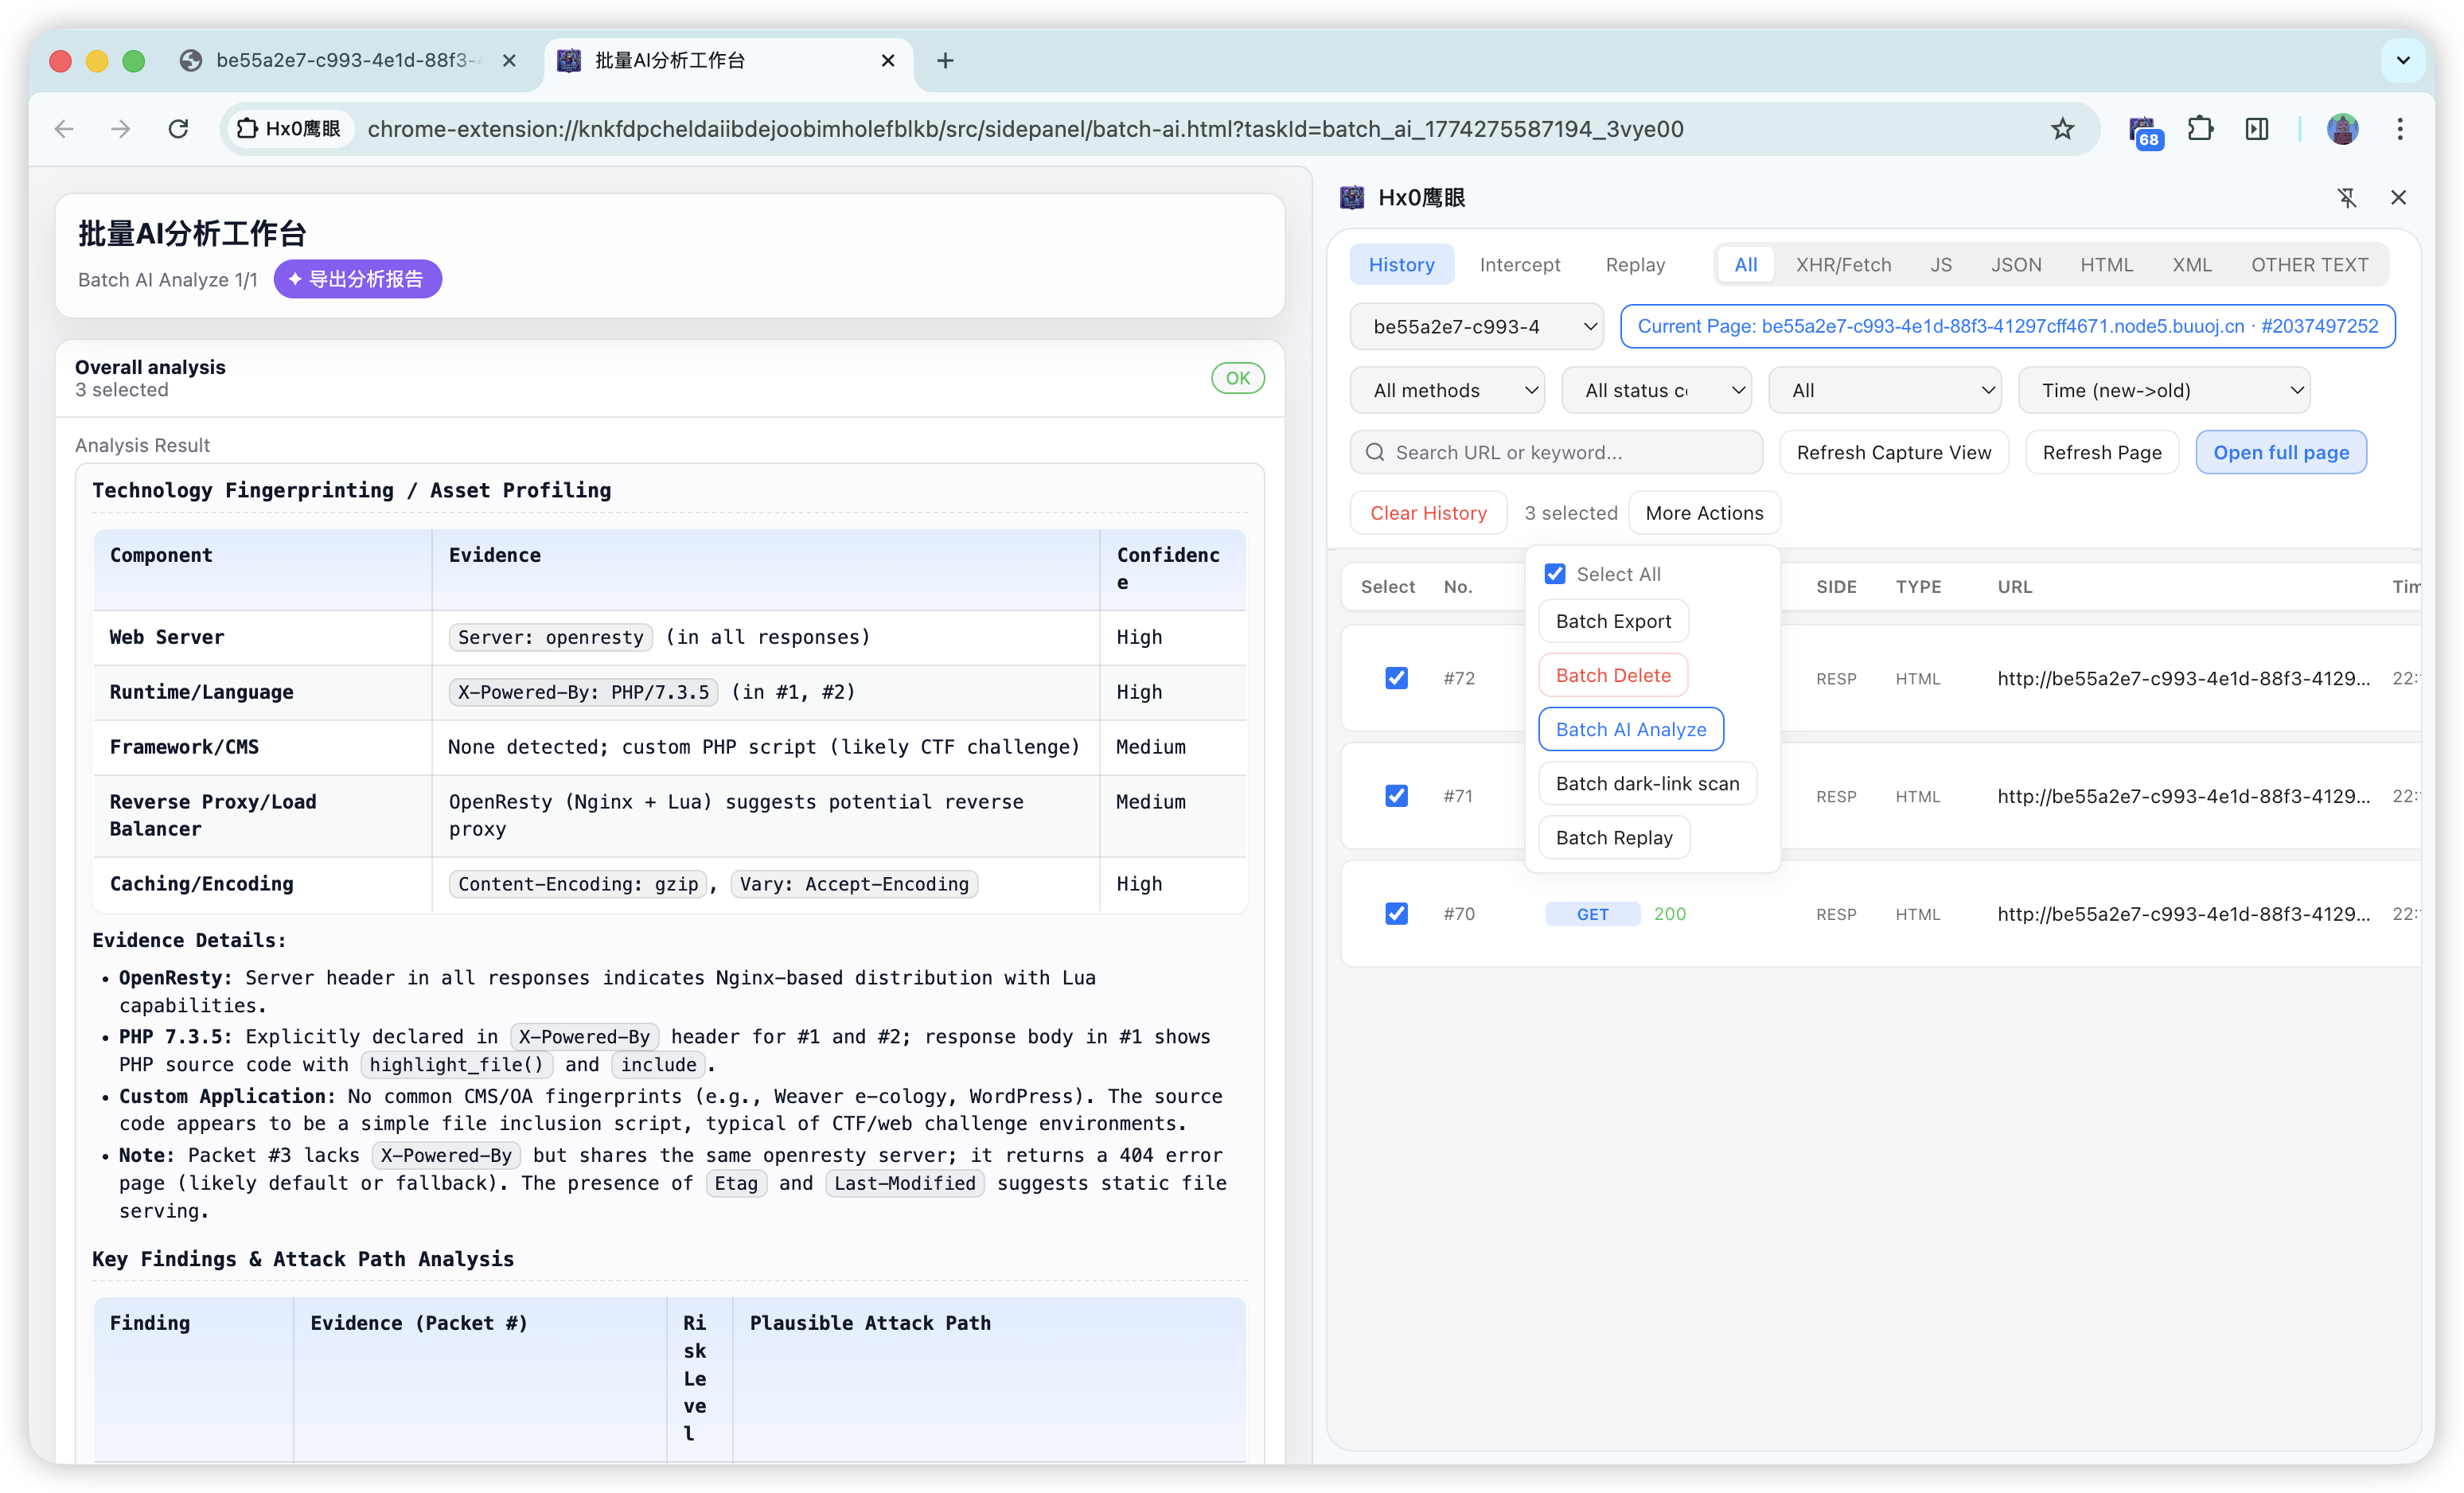The height and width of the screenshot is (1493, 2464).
Task: Click Refresh Capture View button
Action: [1894, 453]
